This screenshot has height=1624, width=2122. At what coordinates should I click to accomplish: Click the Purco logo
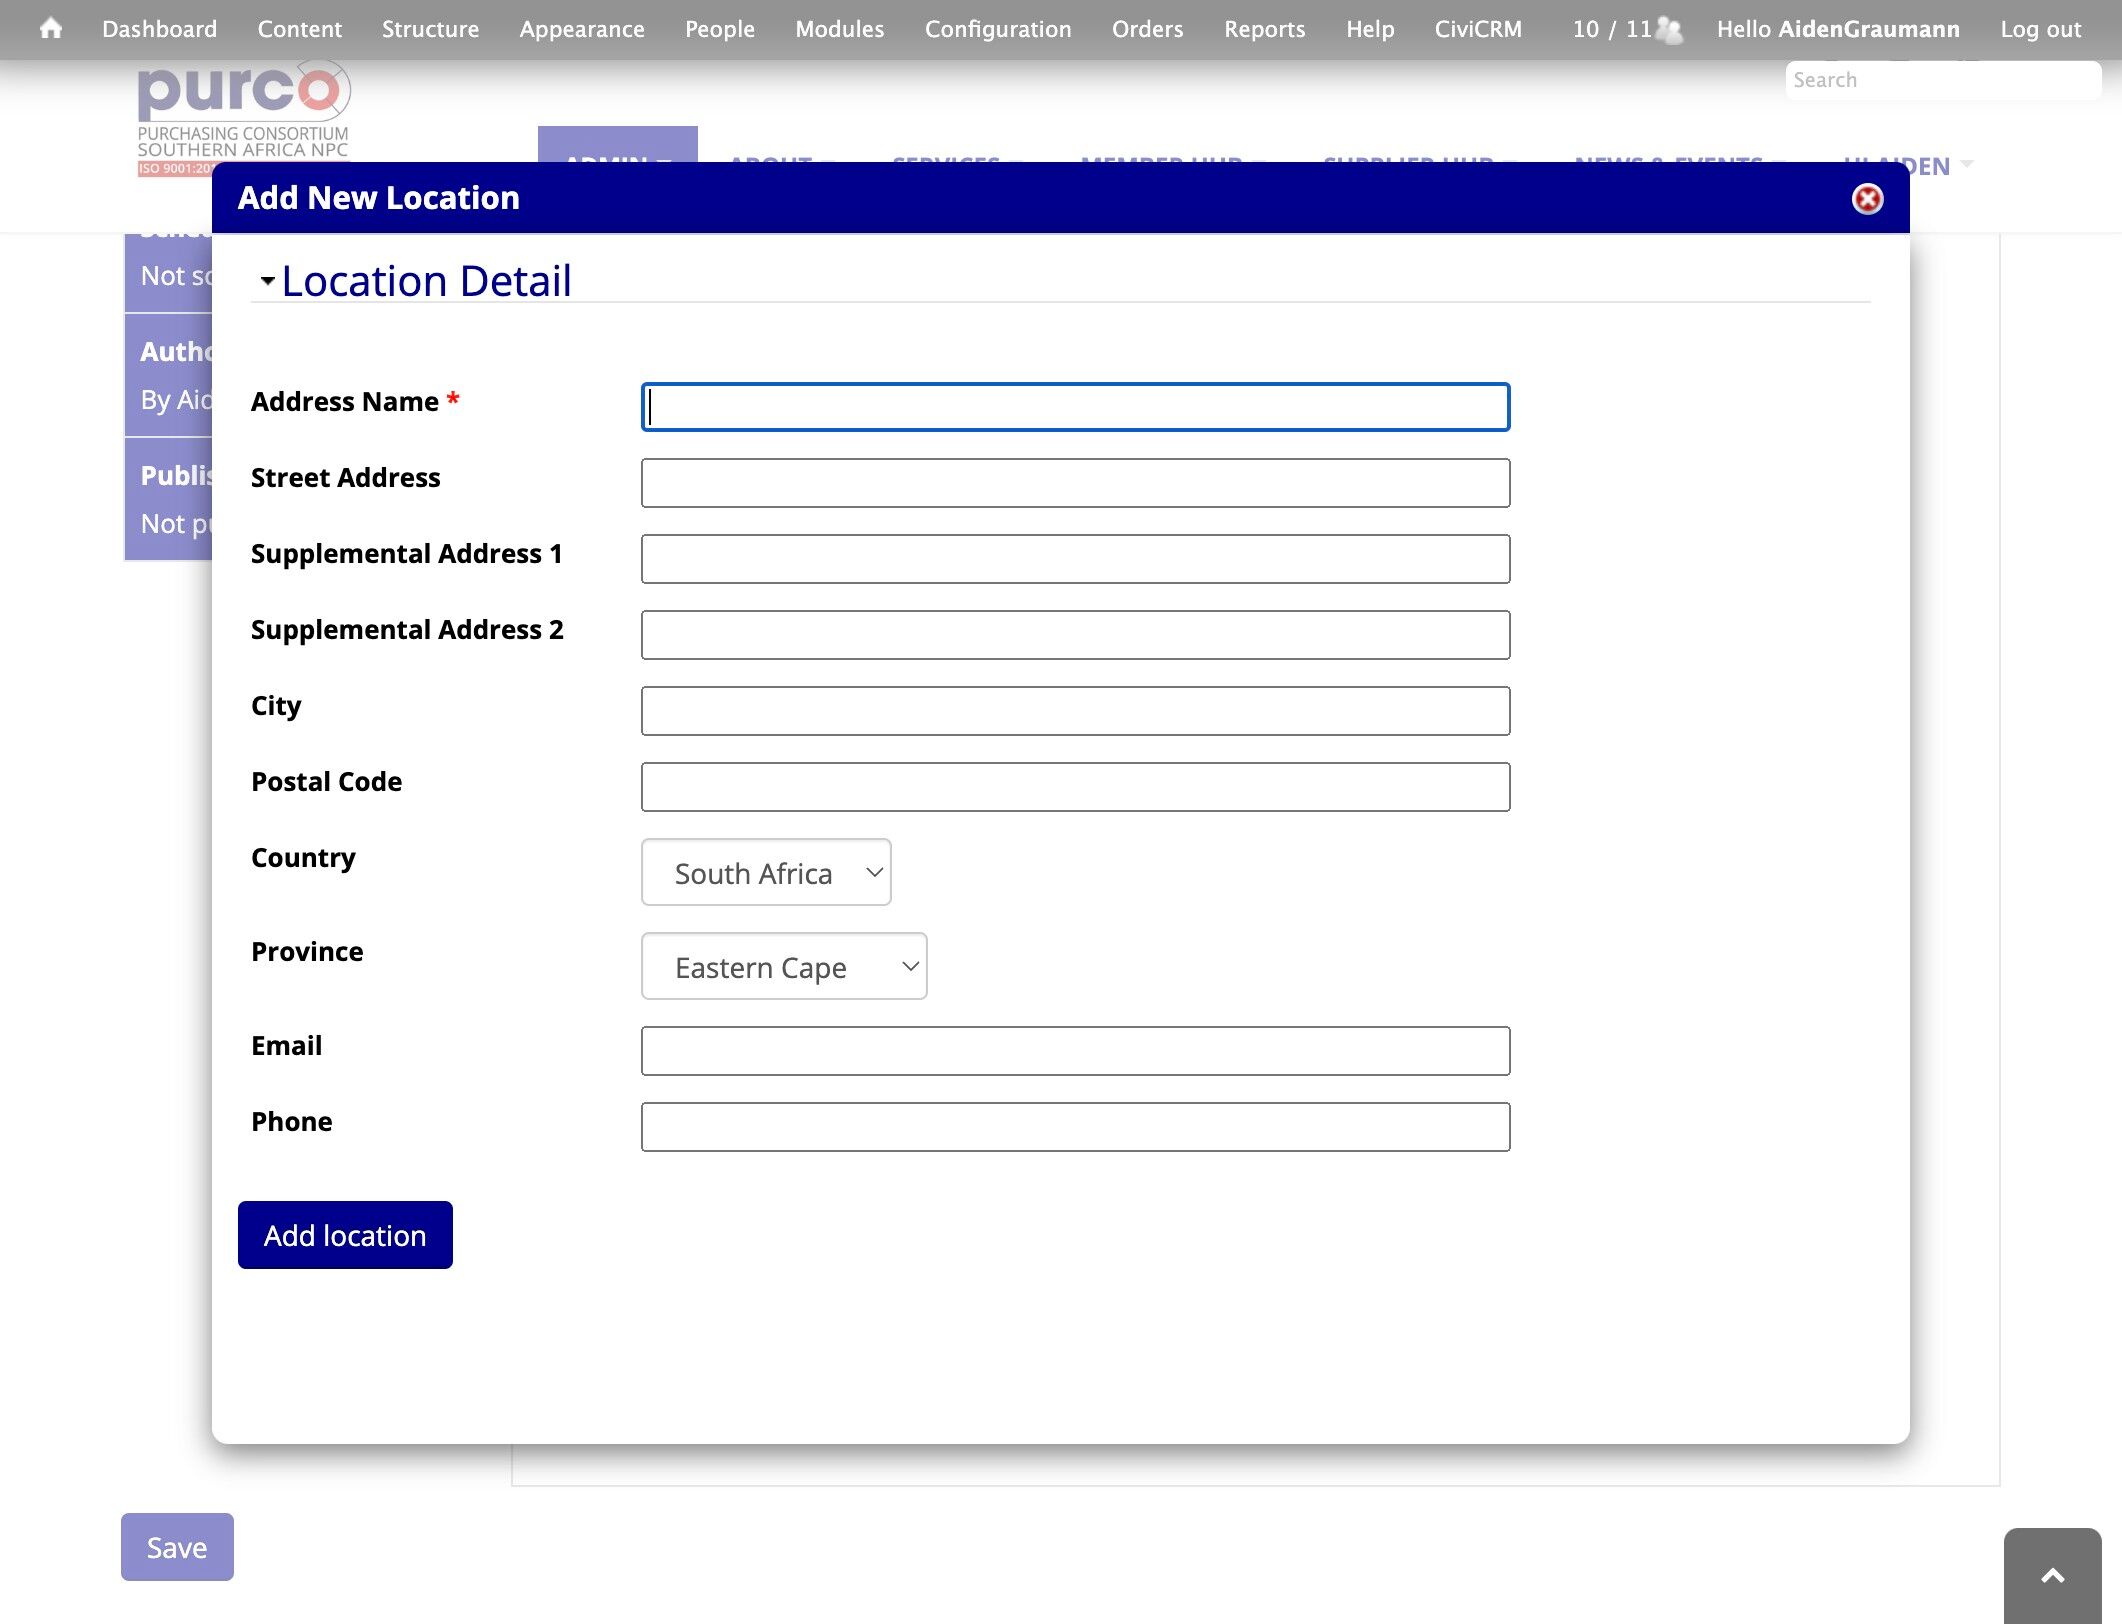tap(244, 115)
